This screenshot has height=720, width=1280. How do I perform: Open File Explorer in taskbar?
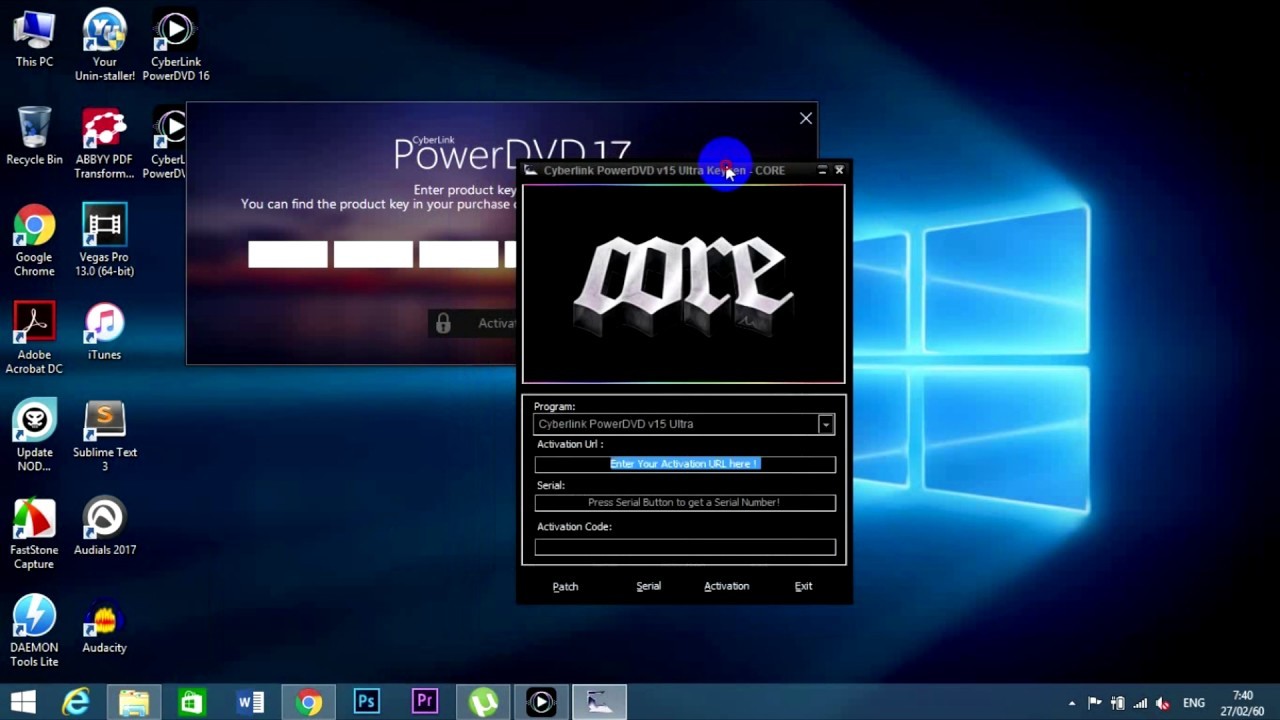coord(134,702)
